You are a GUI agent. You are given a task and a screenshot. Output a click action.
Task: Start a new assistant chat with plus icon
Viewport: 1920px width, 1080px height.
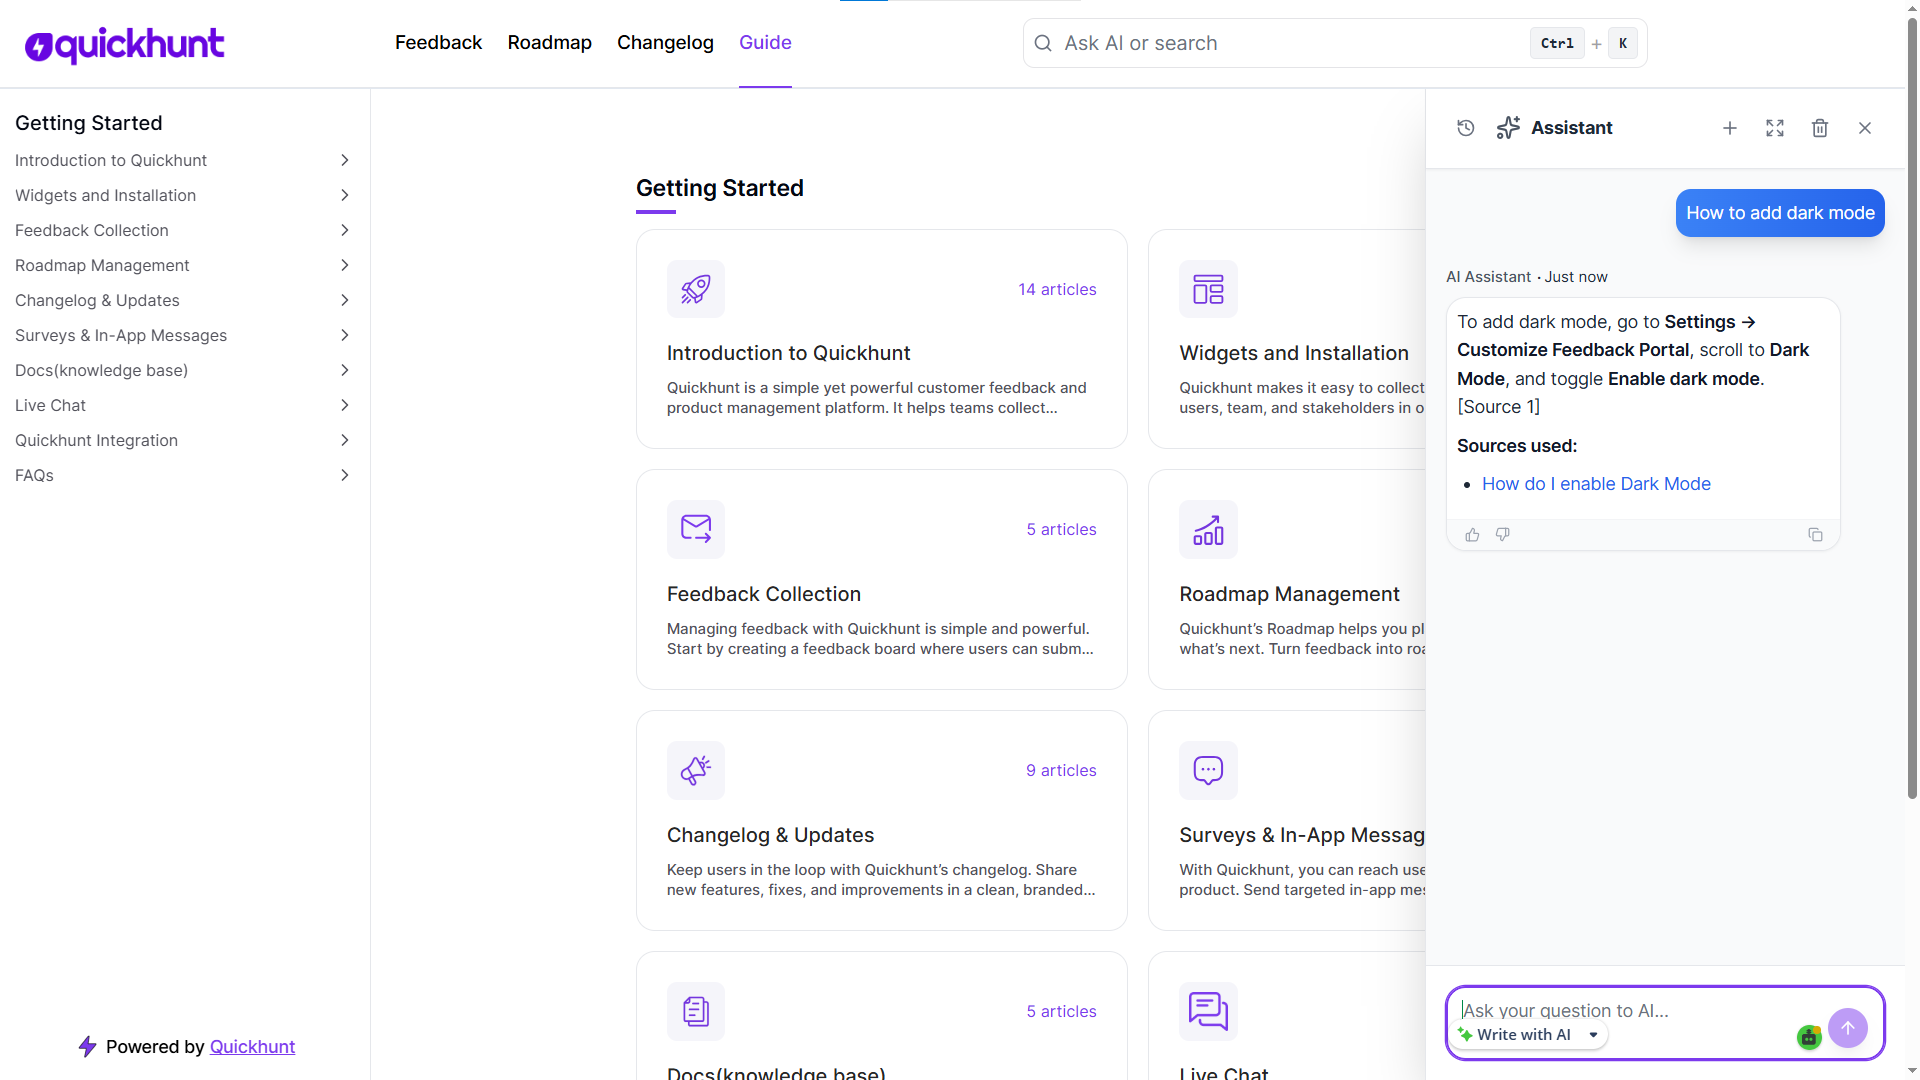[1730, 128]
